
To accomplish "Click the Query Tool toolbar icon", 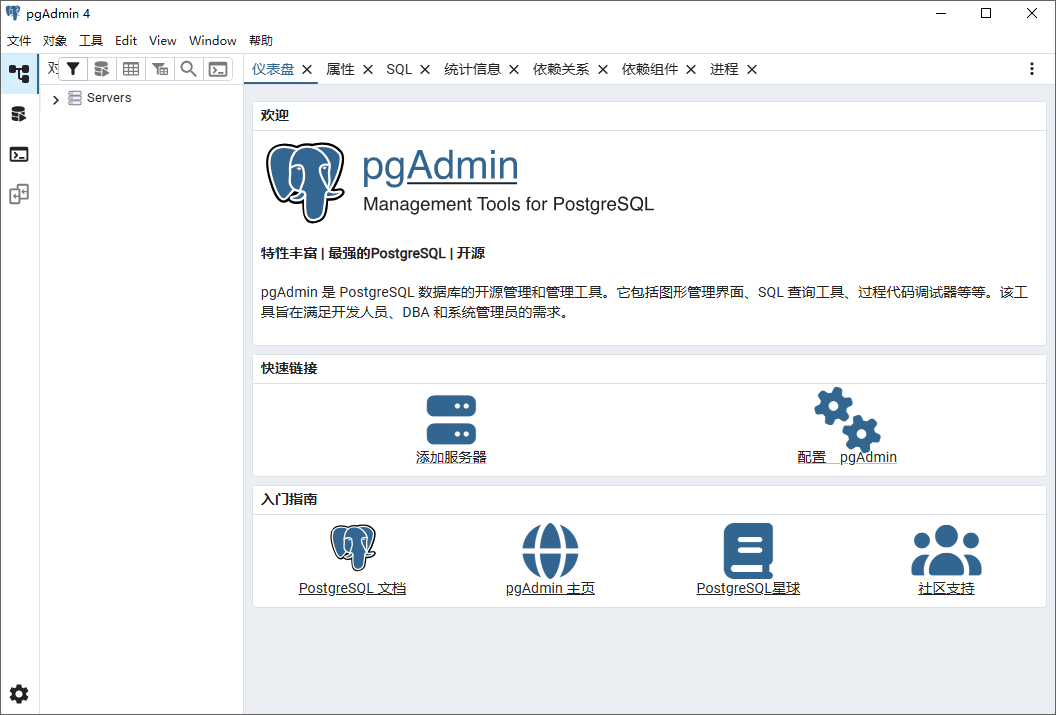I will click(102, 69).
